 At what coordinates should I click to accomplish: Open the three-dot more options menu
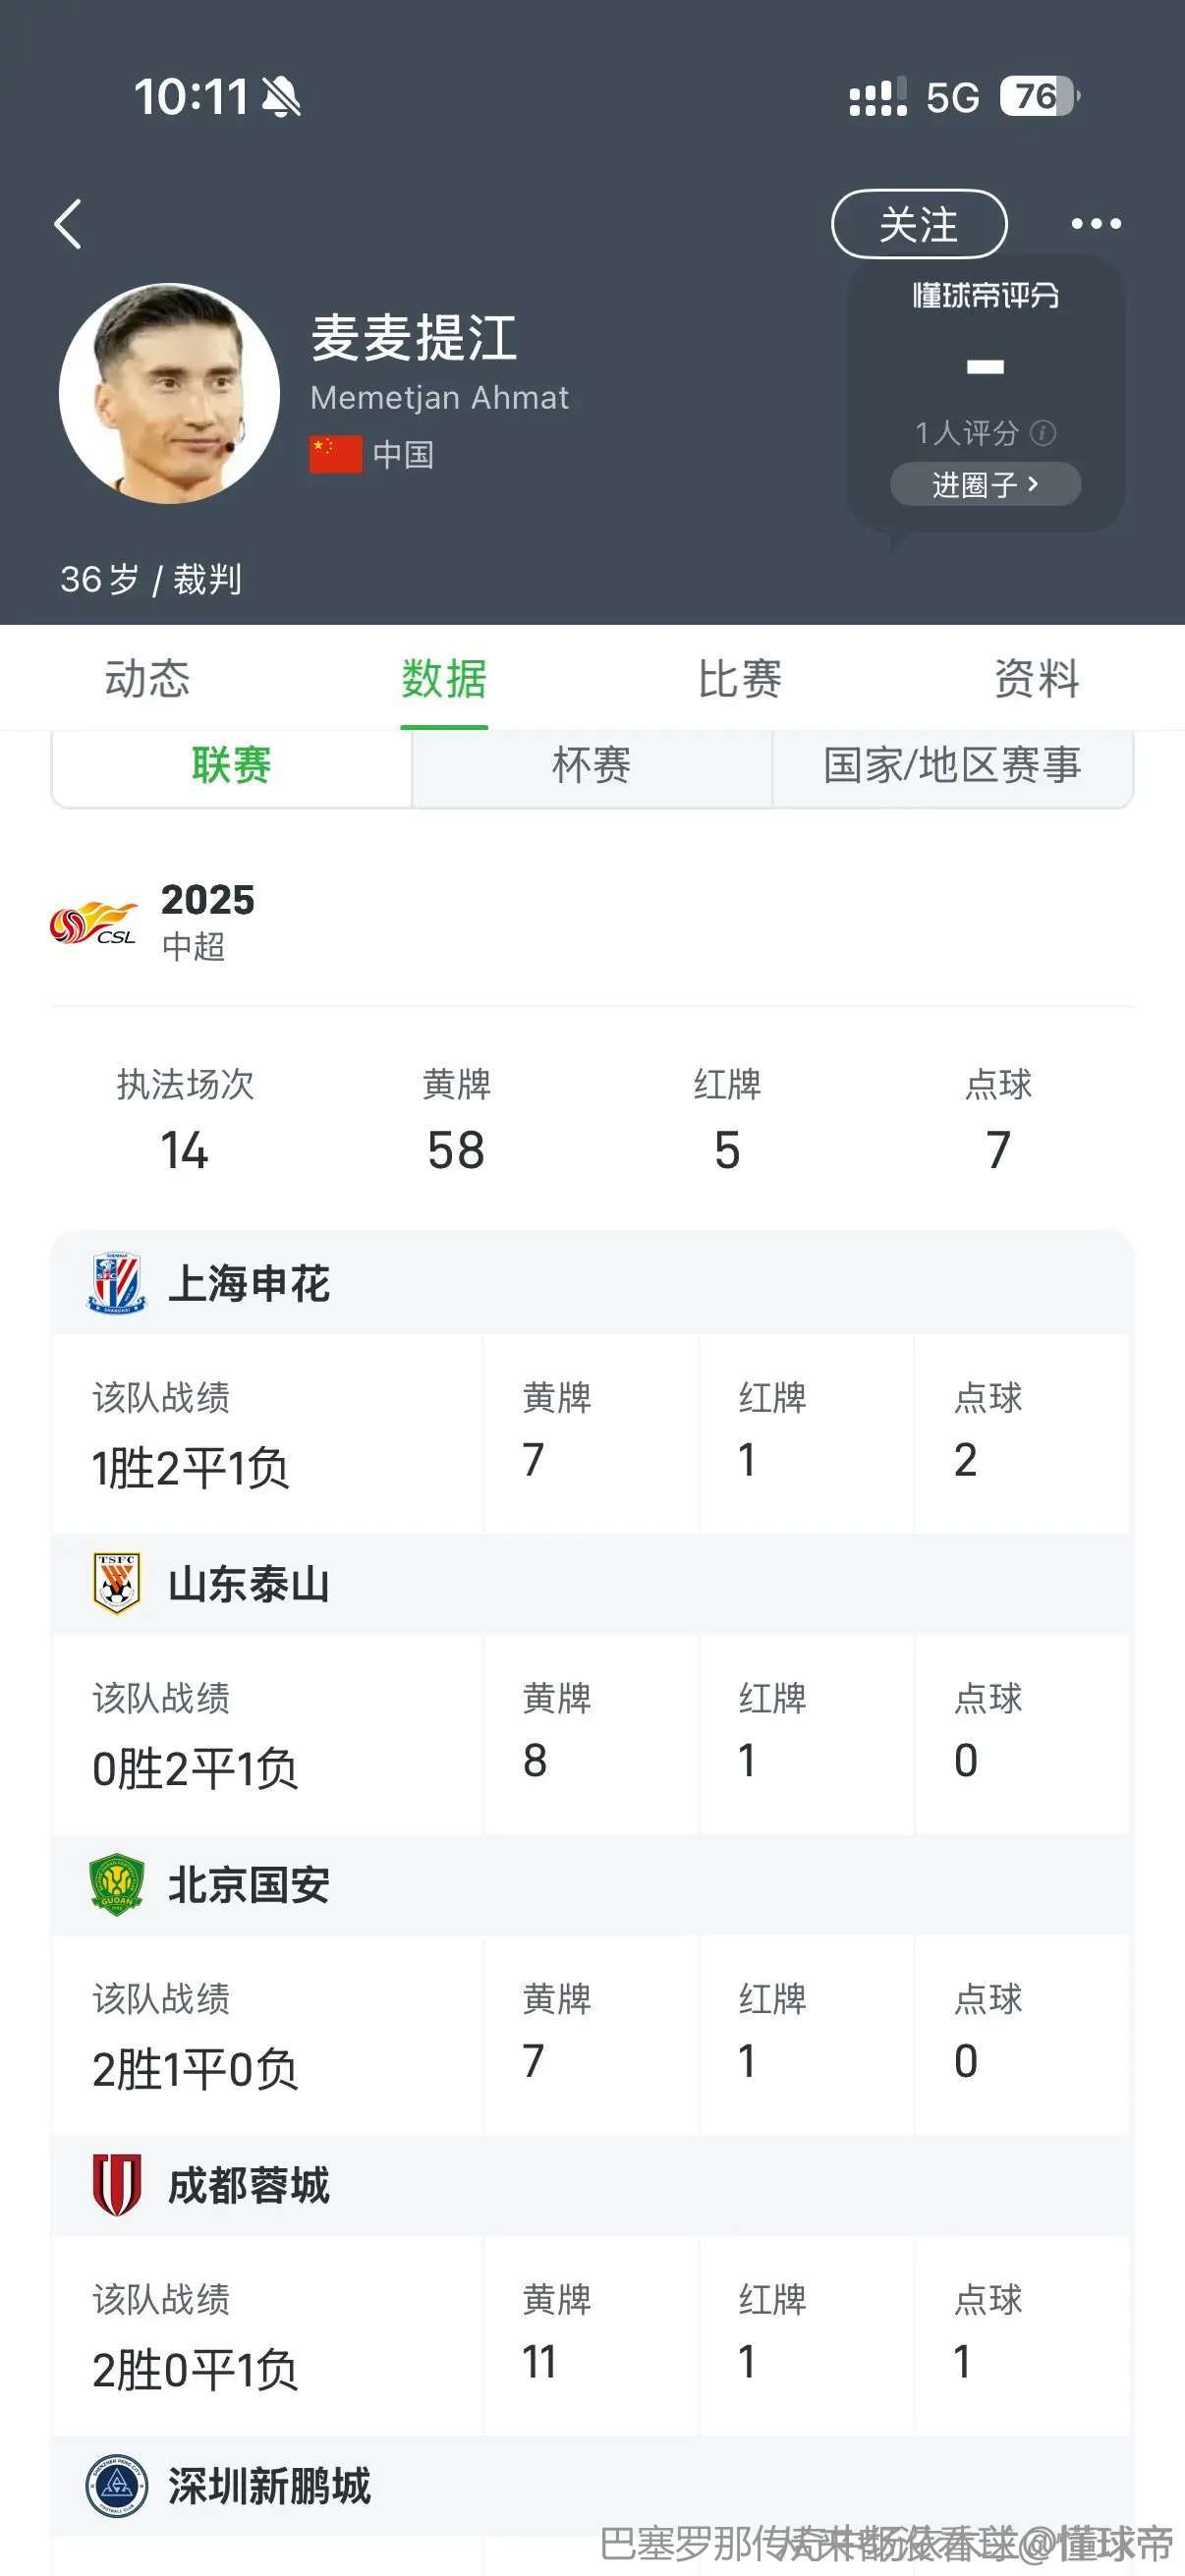coord(1095,224)
